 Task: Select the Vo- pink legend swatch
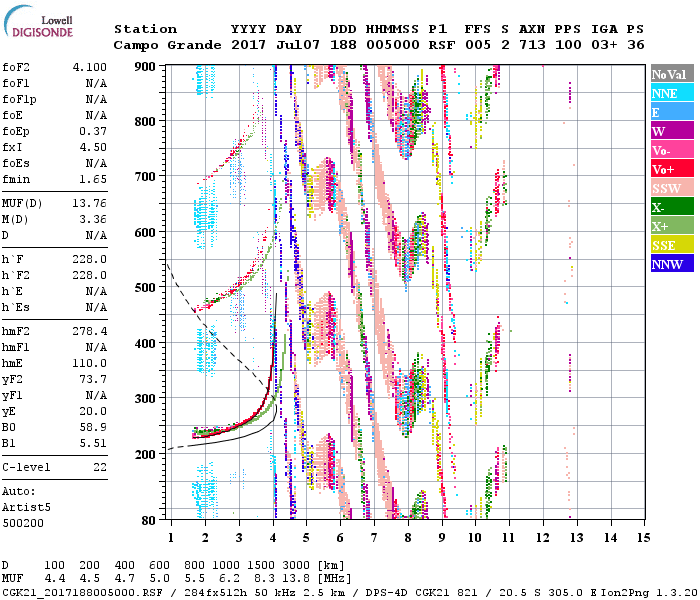pos(671,150)
